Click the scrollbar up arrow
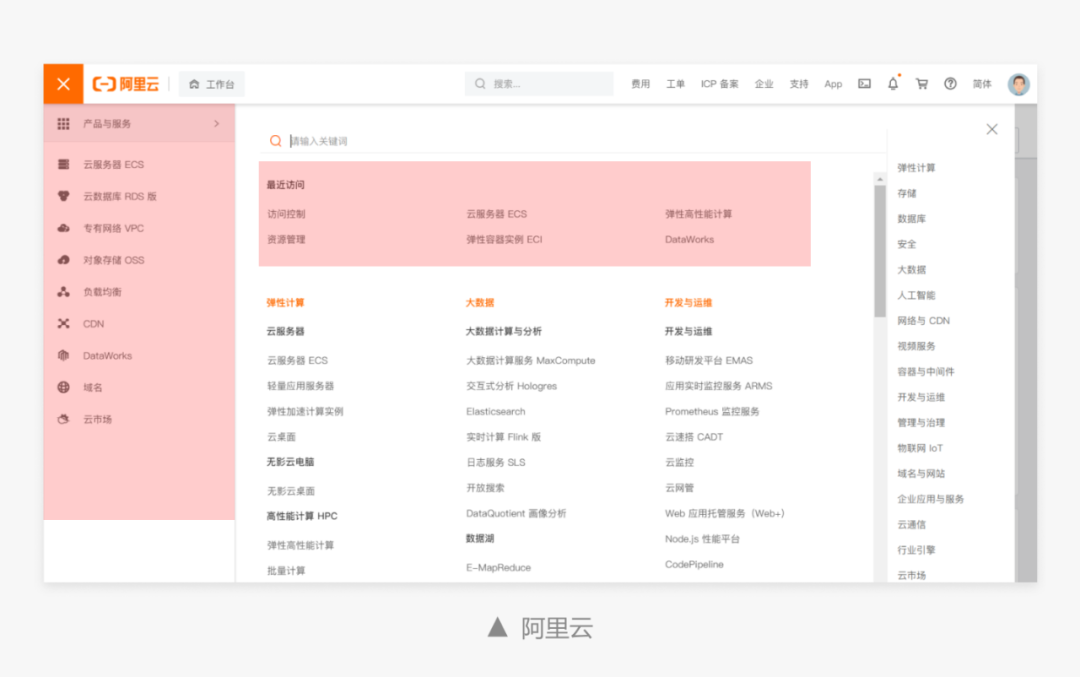The image size is (1080, 677). pyautogui.click(x=880, y=179)
